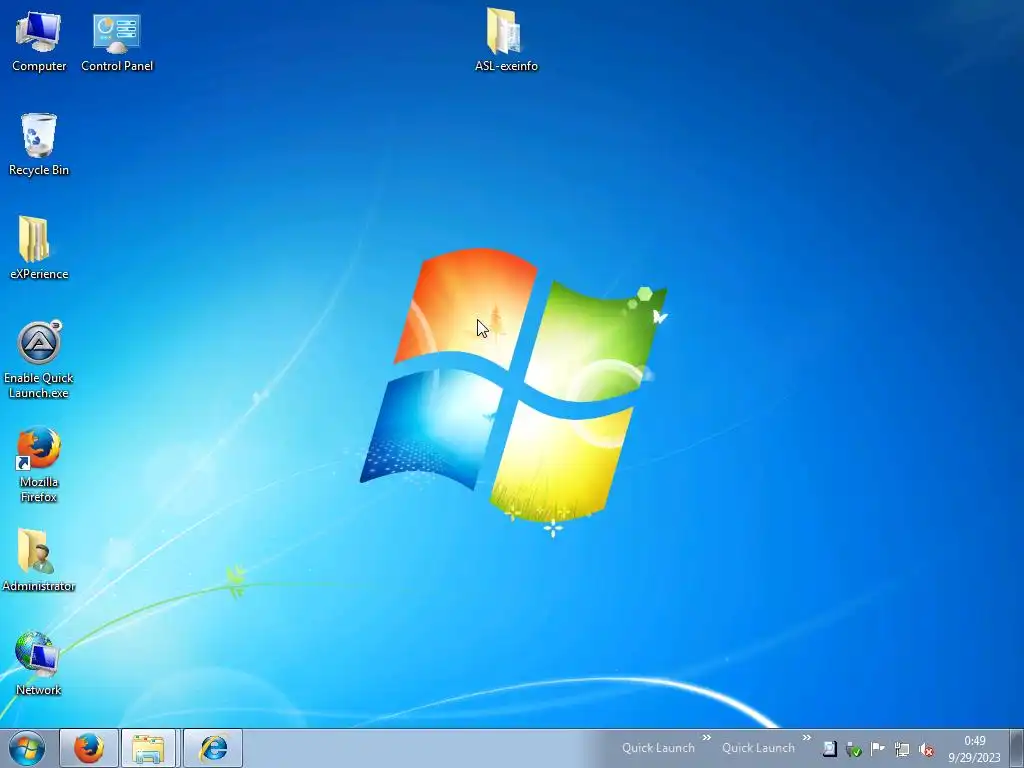Viewport: 1024px width, 768px height.
Task: Expand the Quick Launch chevron nearest tray icons
Action: pyautogui.click(x=807, y=737)
